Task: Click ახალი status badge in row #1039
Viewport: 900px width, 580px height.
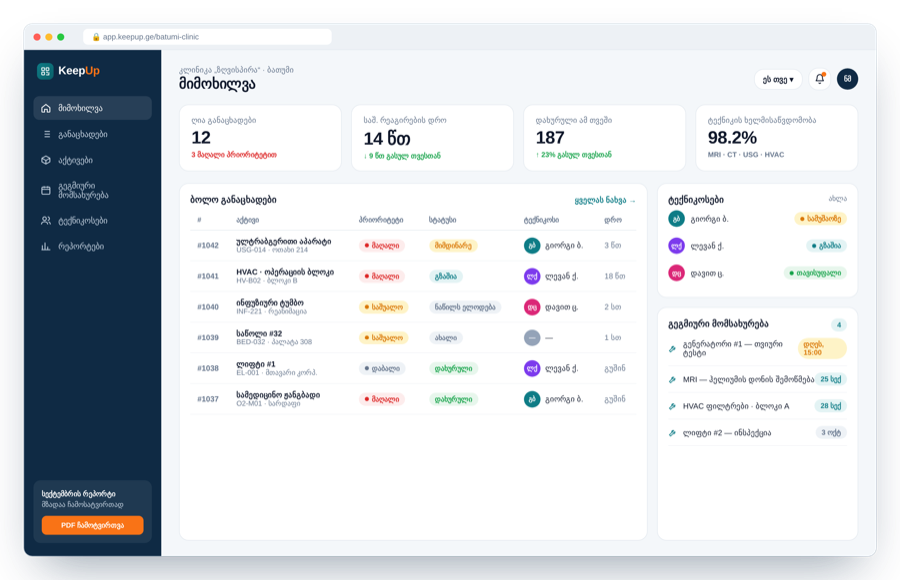Action: (446, 338)
